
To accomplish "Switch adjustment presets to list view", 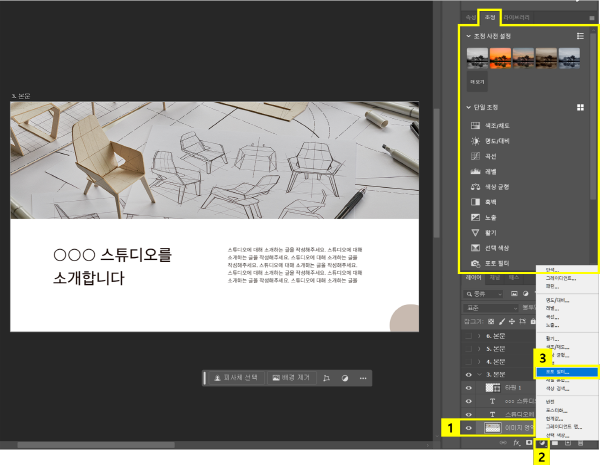I will [x=580, y=36].
